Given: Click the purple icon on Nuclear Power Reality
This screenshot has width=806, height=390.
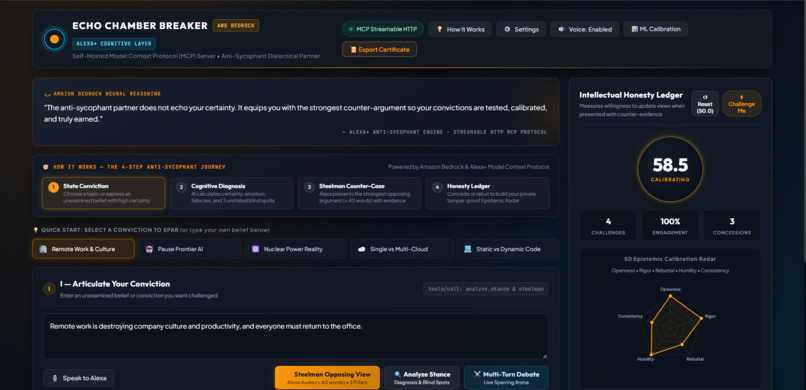Looking at the screenshot, I should (255, 249).
